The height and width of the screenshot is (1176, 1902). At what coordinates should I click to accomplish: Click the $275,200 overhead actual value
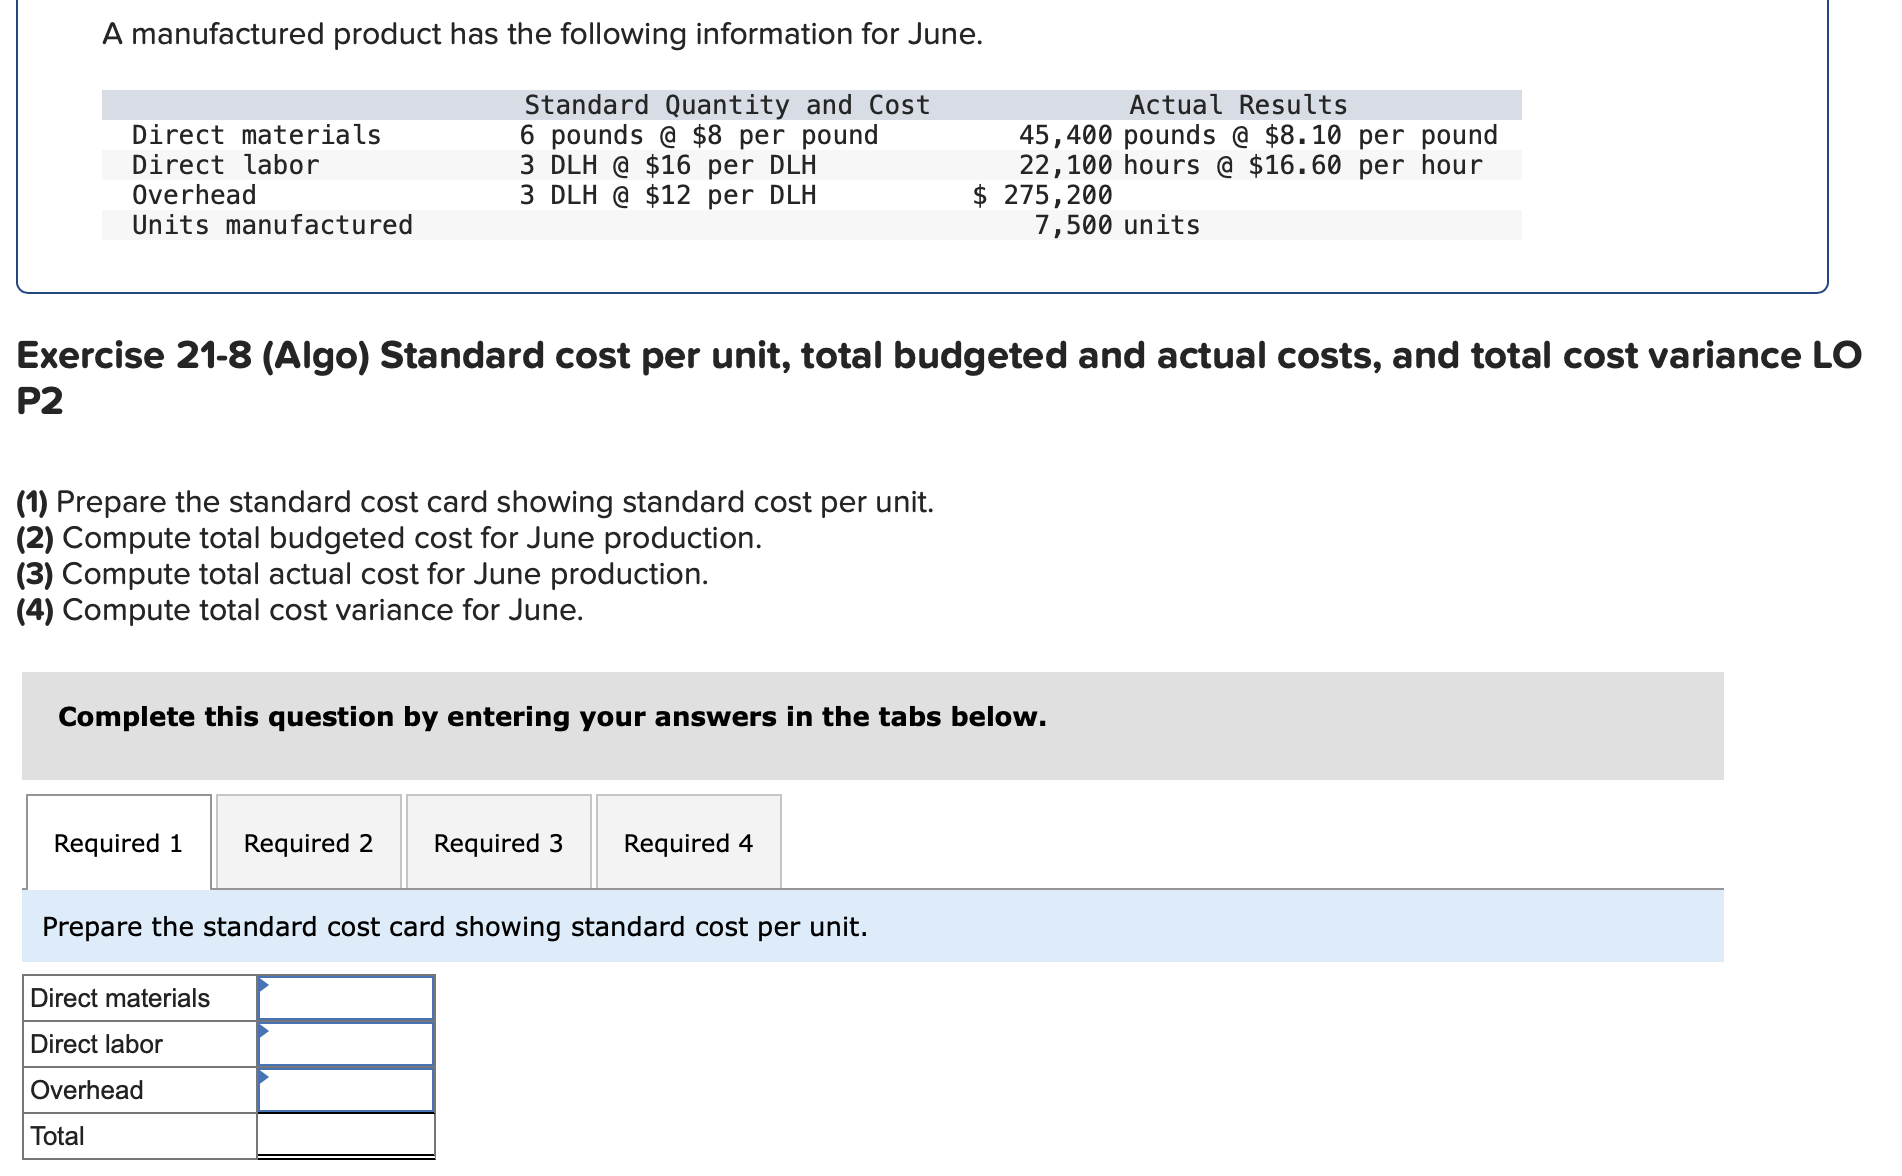click(x=1042, y=195)
